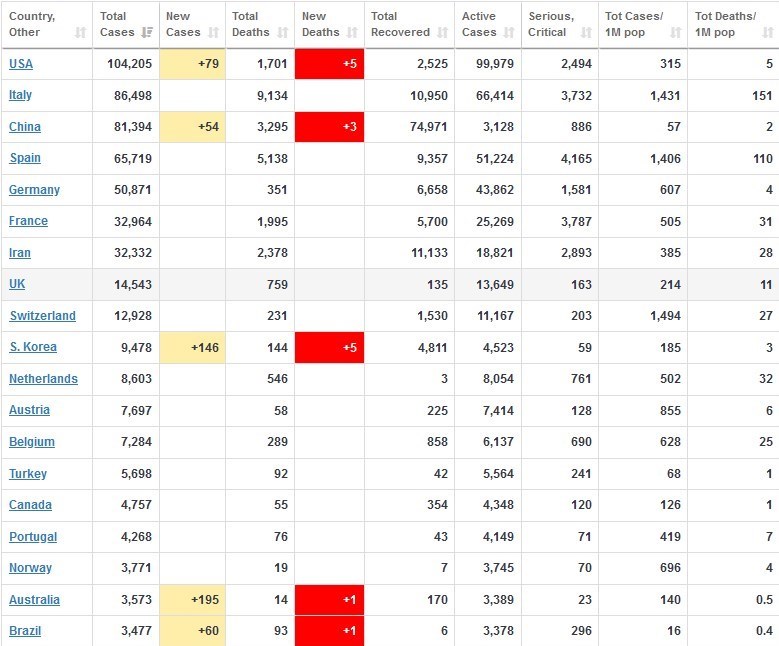Image resolution: width=779 pixels, height=646 pixels.
Task: Click the Total Recovered sort arrows icon
Action: (441, 32)
